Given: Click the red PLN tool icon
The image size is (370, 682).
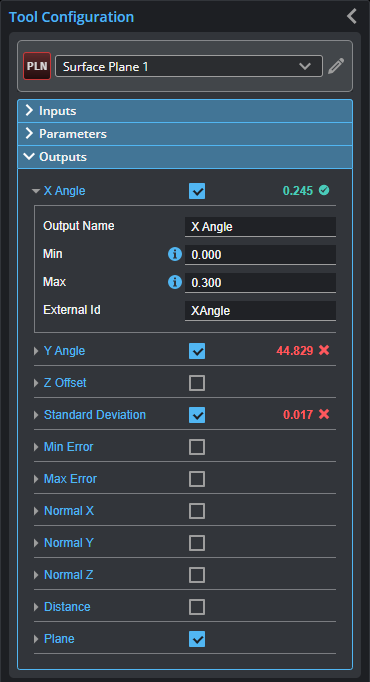Looking at the screenshot, I should click(37, 66).
